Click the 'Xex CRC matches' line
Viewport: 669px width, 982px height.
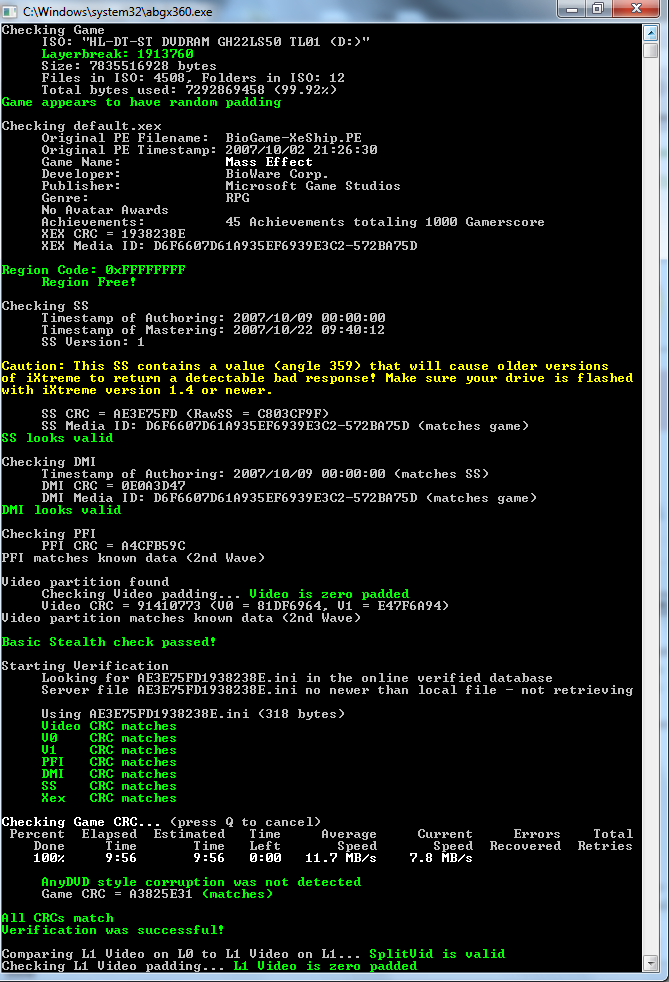109,798
